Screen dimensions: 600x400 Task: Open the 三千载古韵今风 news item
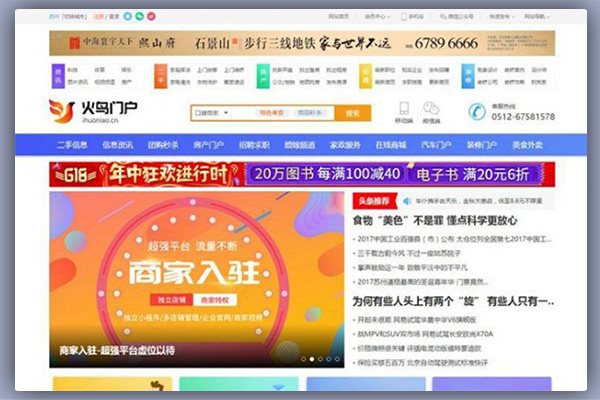(409, 253)
